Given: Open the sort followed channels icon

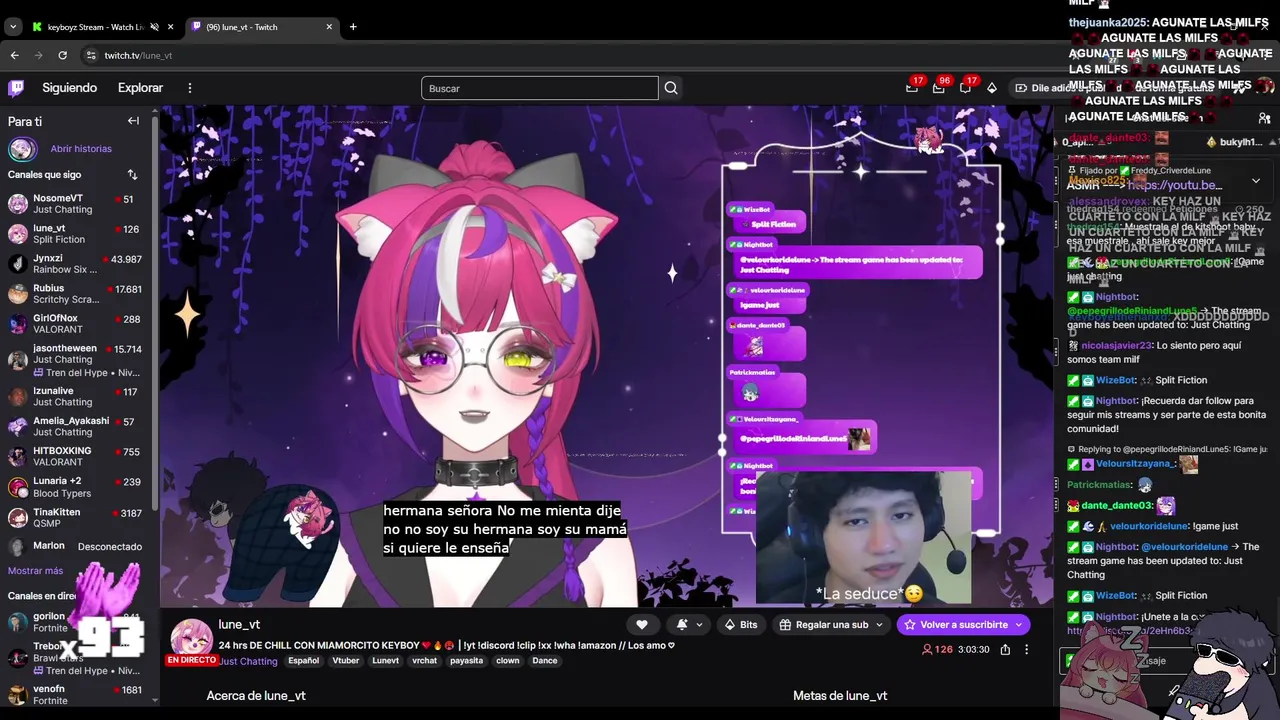Looking at the screenshot, I should tap(132, 175).
